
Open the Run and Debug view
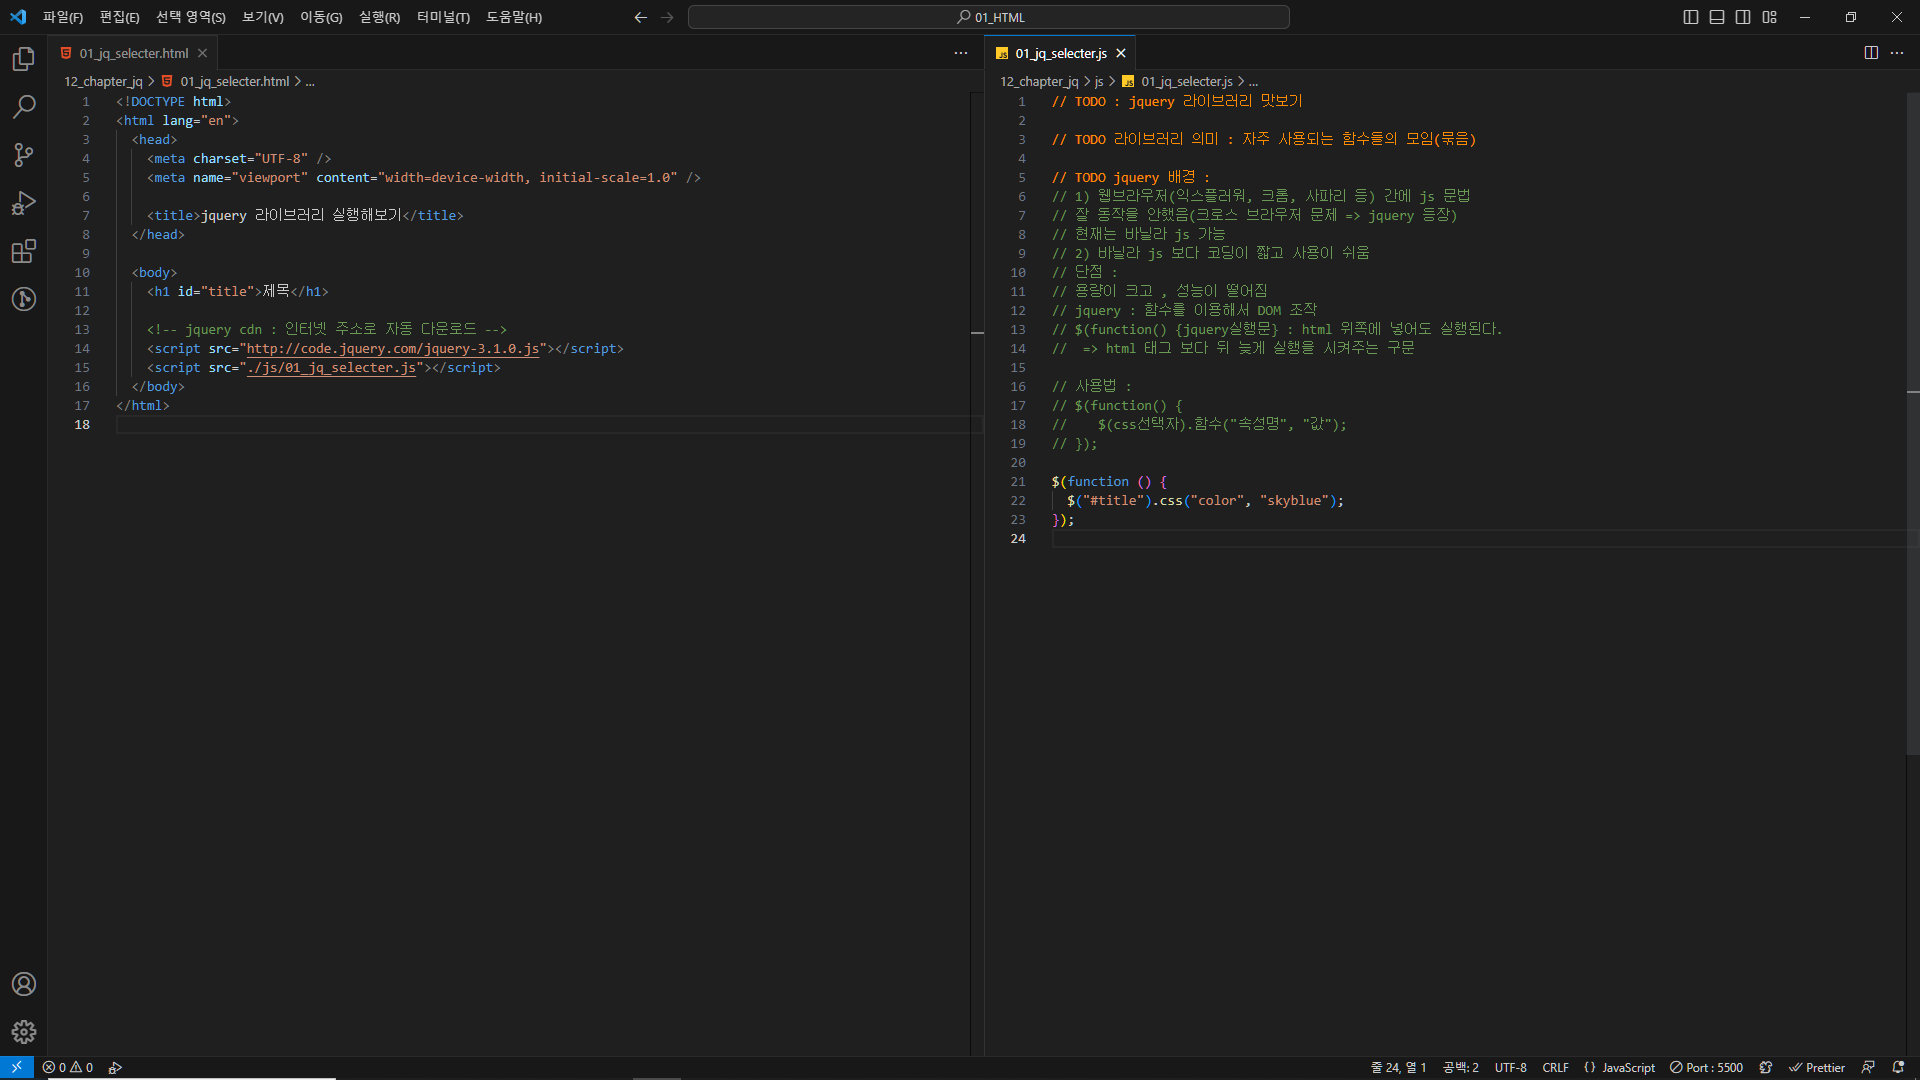point(24,203)
